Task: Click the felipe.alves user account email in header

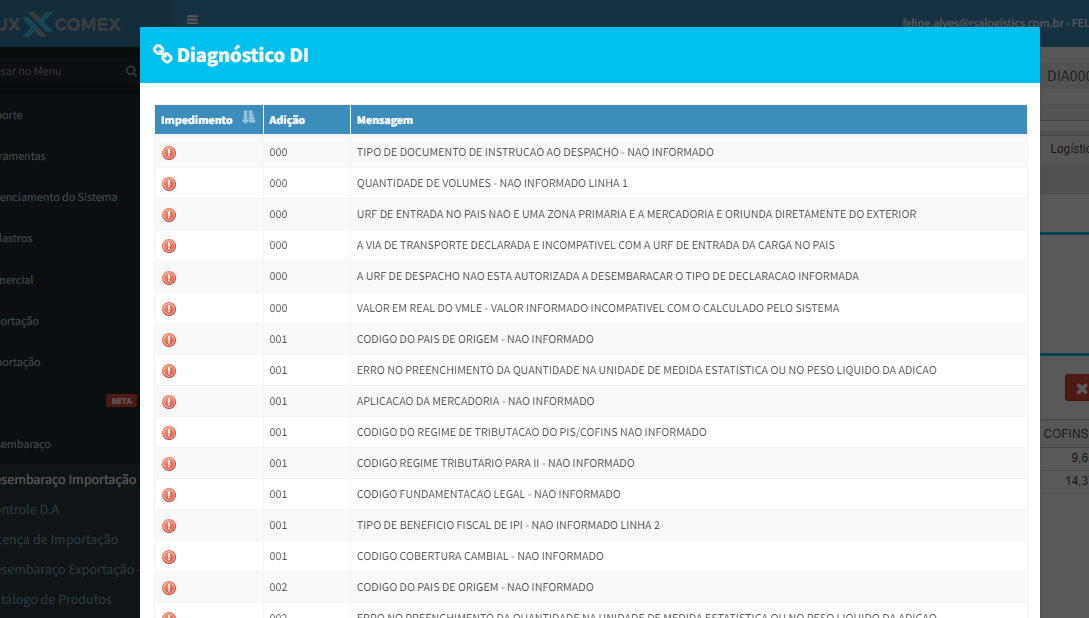Action: [982, 23]
